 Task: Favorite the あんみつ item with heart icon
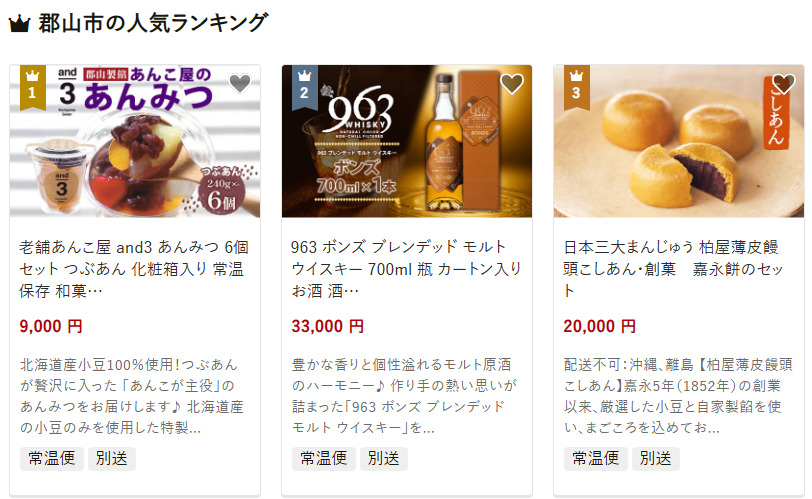pyautogui.click(x=240, y=83)
